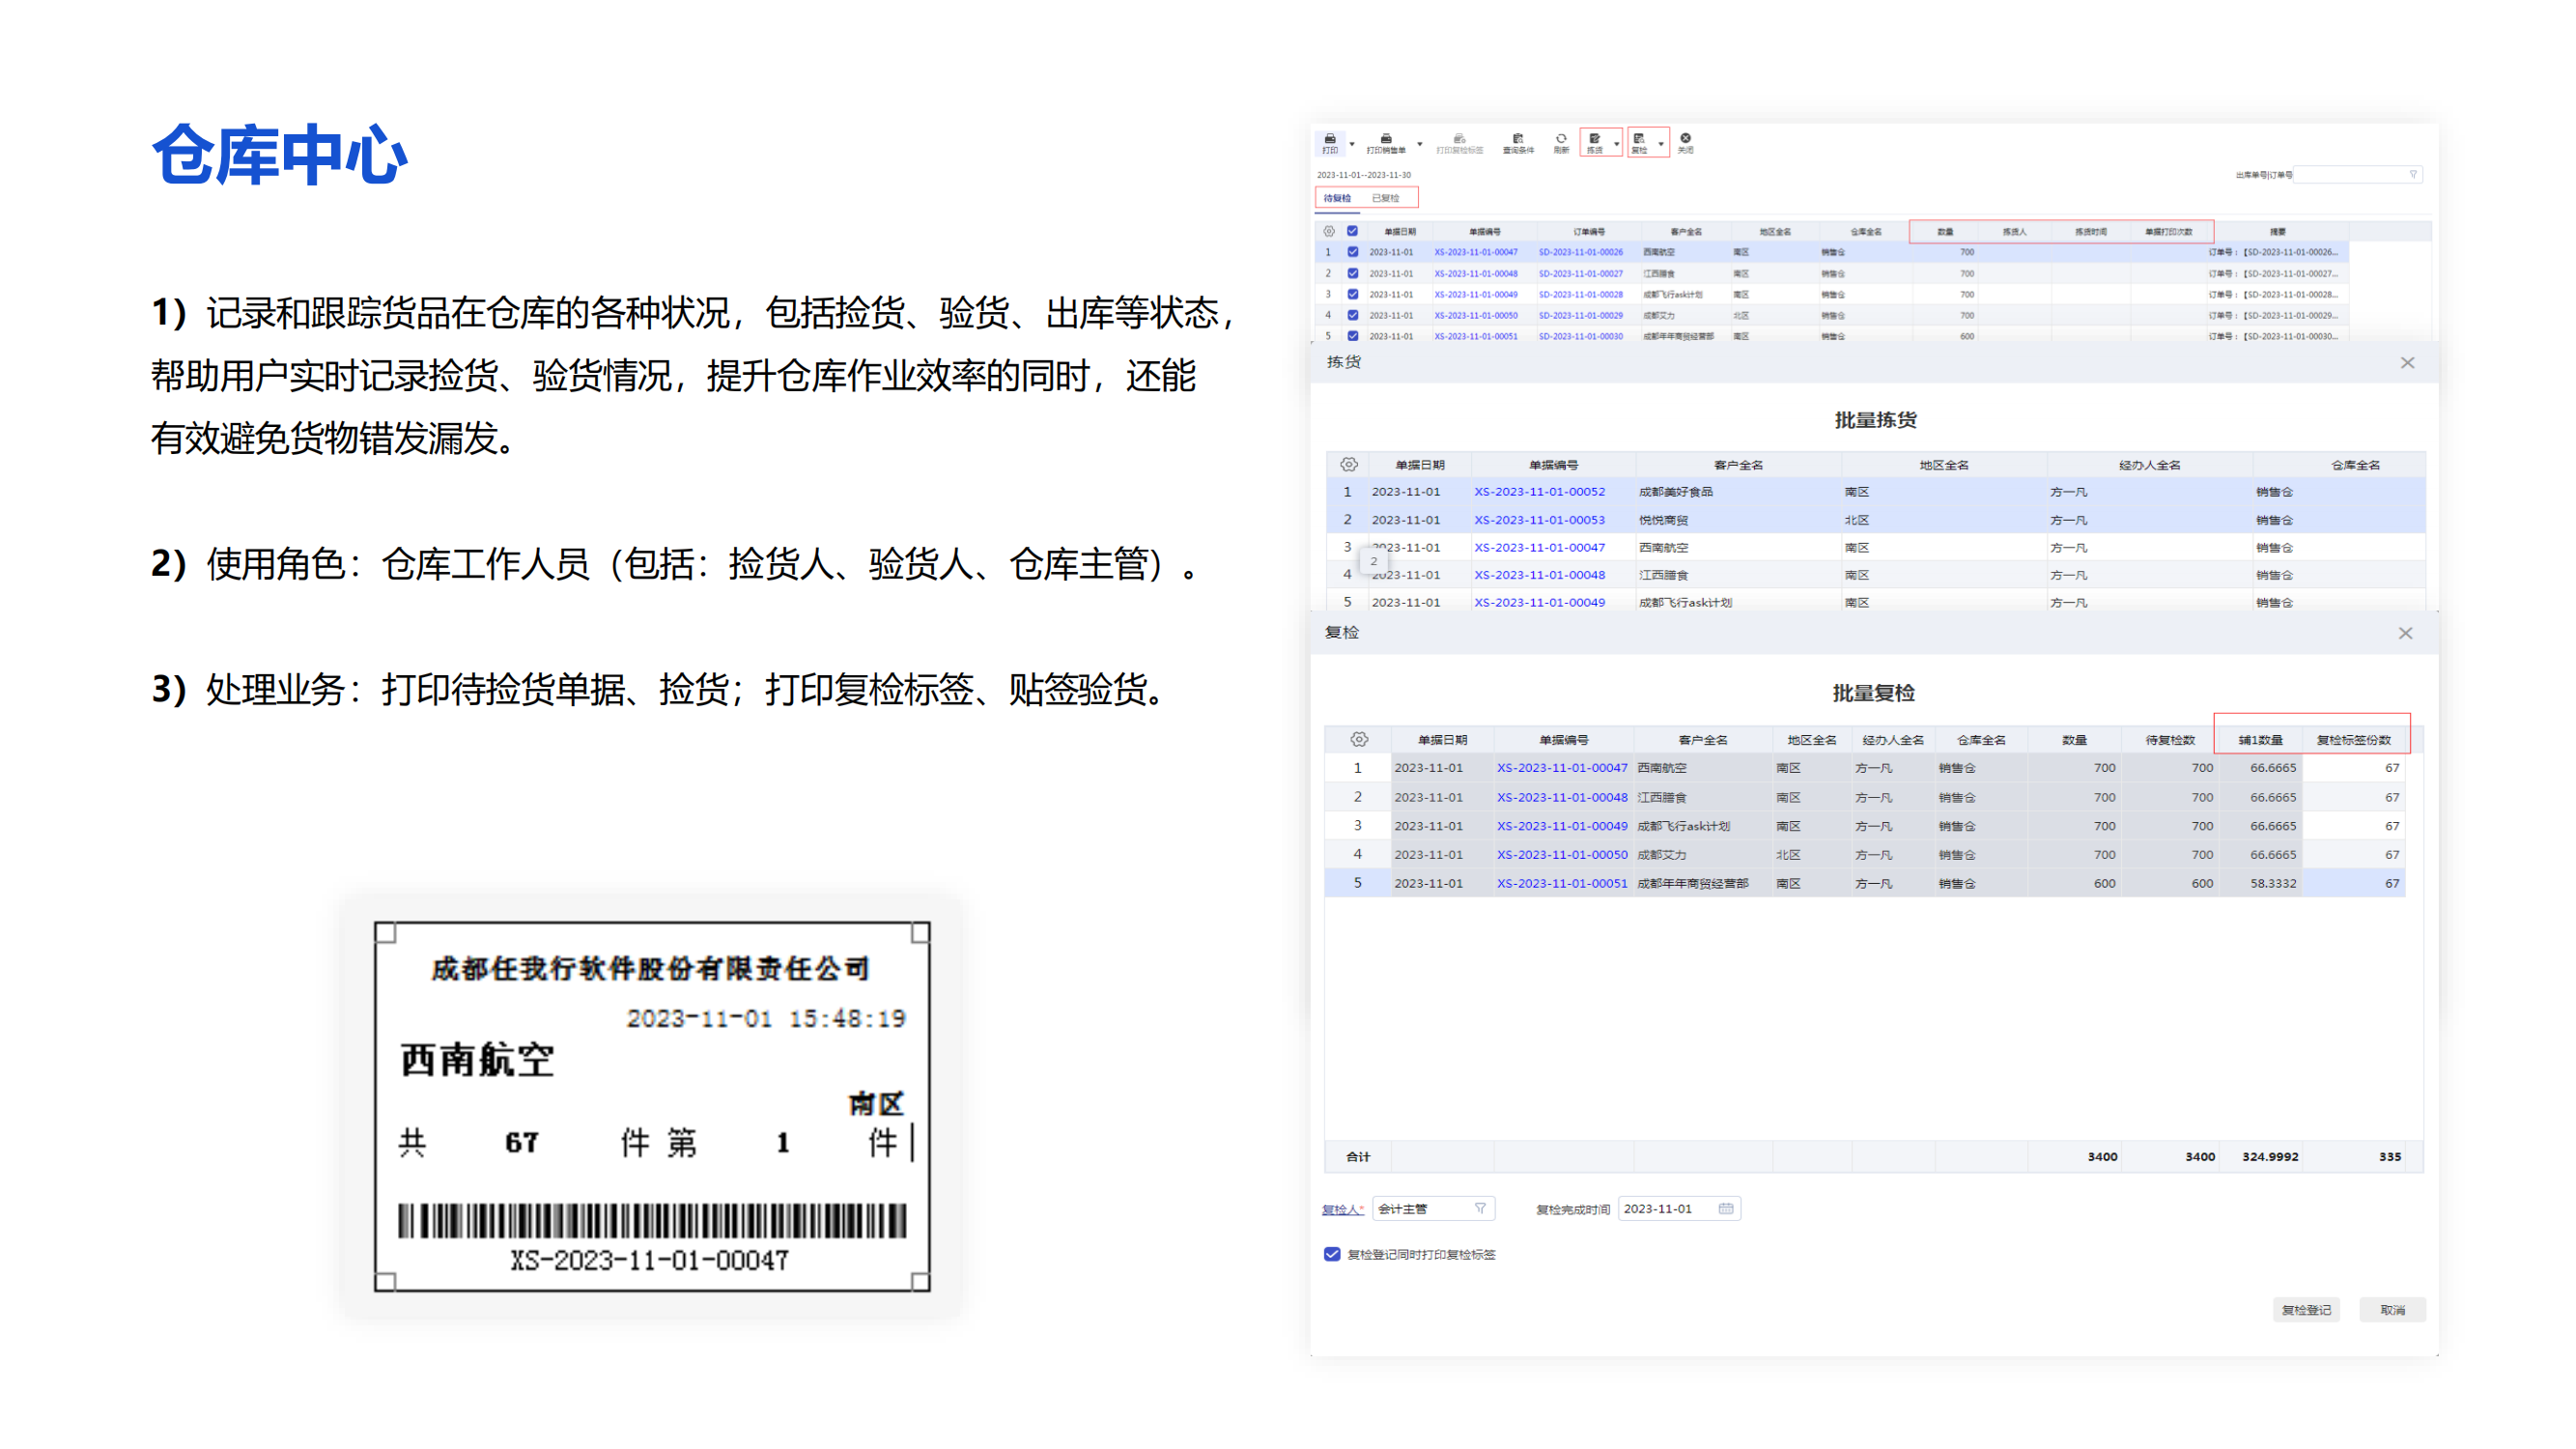This screenshot has height=1449, width=2576.
Task: Click the 出库单号|订单号 search field
Action: point(2351,175)
